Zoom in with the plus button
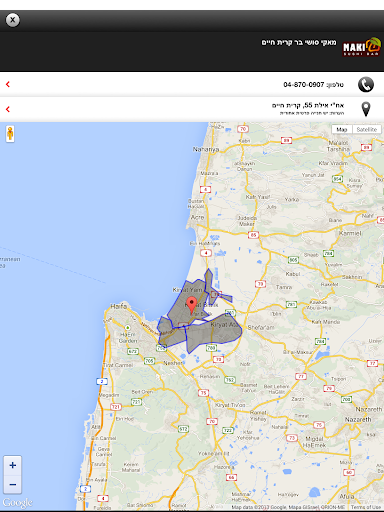This screenshot has width=384, height=512. coord(13,465)
